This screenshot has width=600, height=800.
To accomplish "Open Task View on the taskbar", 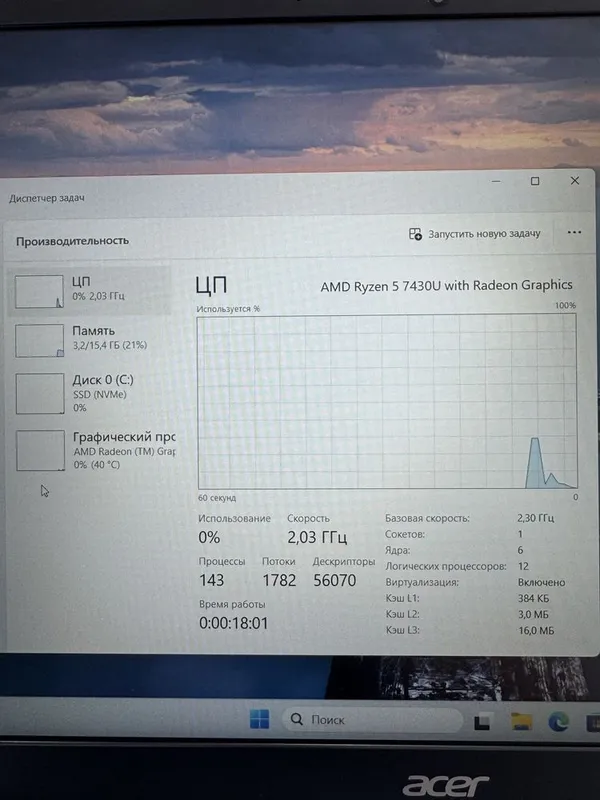I will tap(482, 721).
